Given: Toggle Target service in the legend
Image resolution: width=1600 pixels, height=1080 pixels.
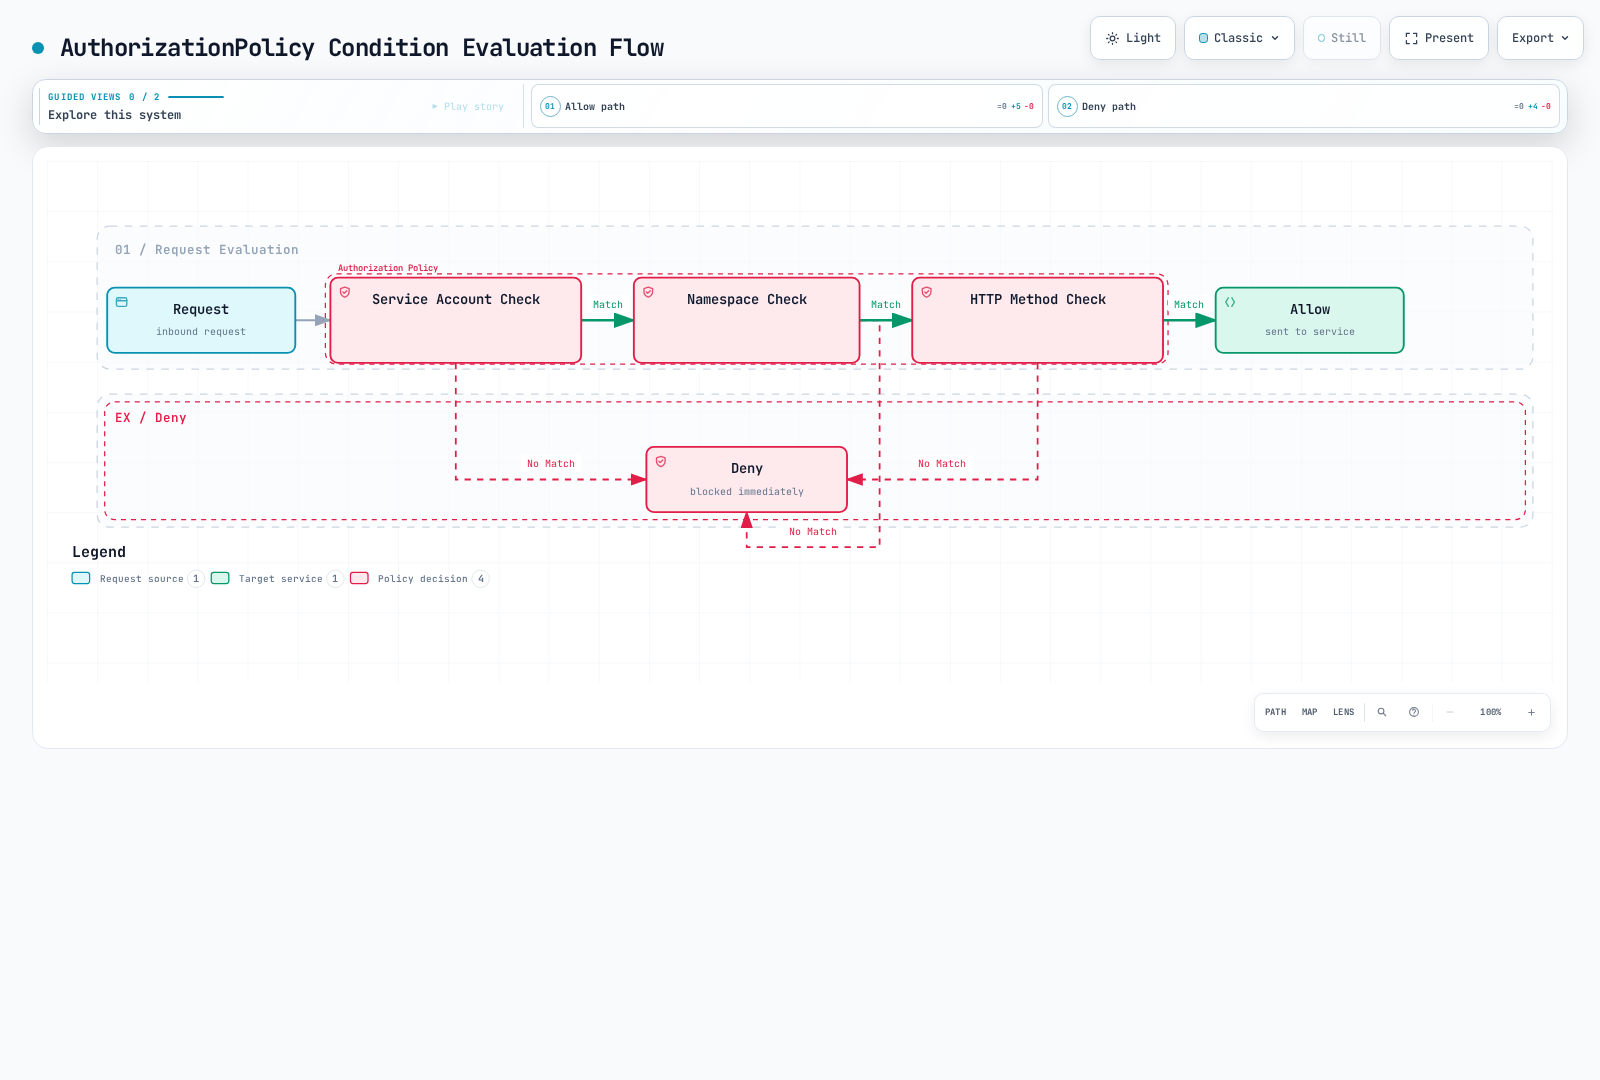Looking at the screenshot, I should (277, 579).
